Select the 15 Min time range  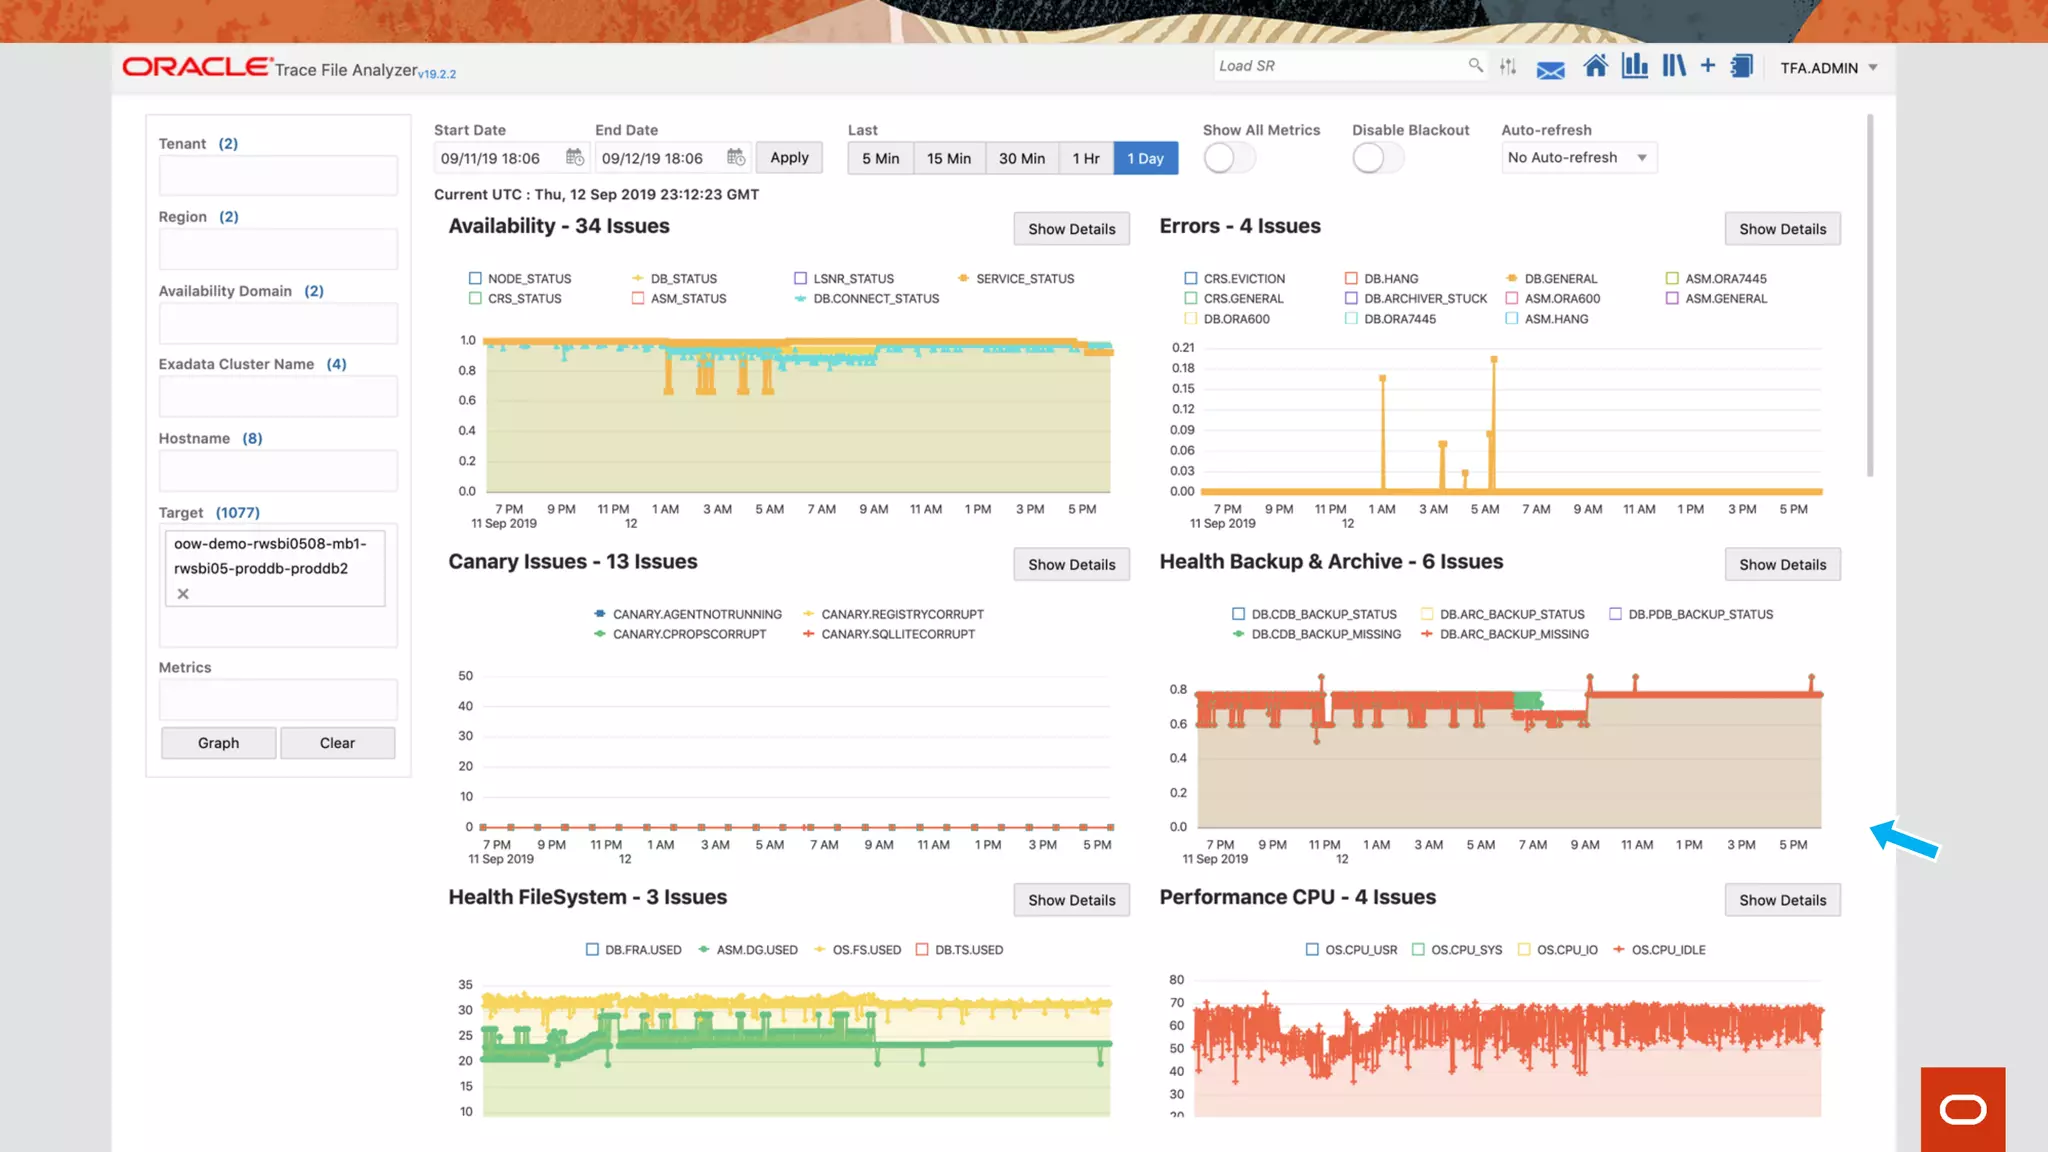948,158
